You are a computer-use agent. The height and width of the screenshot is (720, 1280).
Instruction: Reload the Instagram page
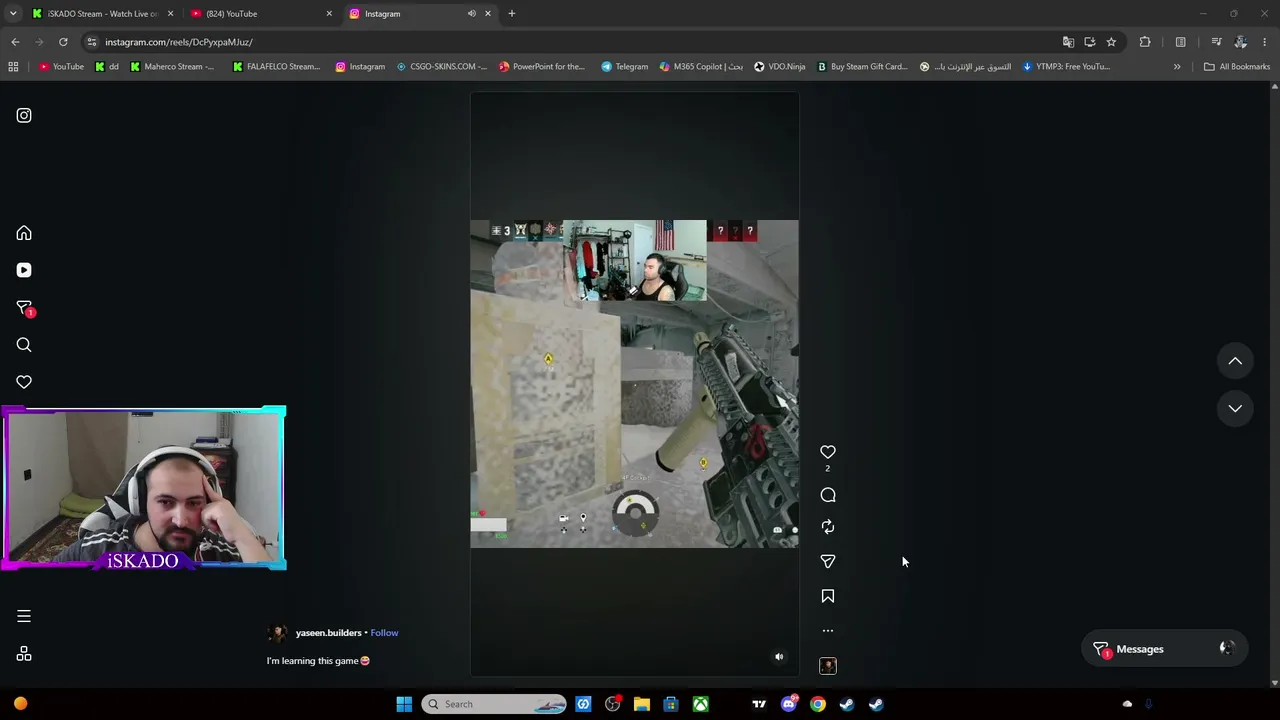63,42
